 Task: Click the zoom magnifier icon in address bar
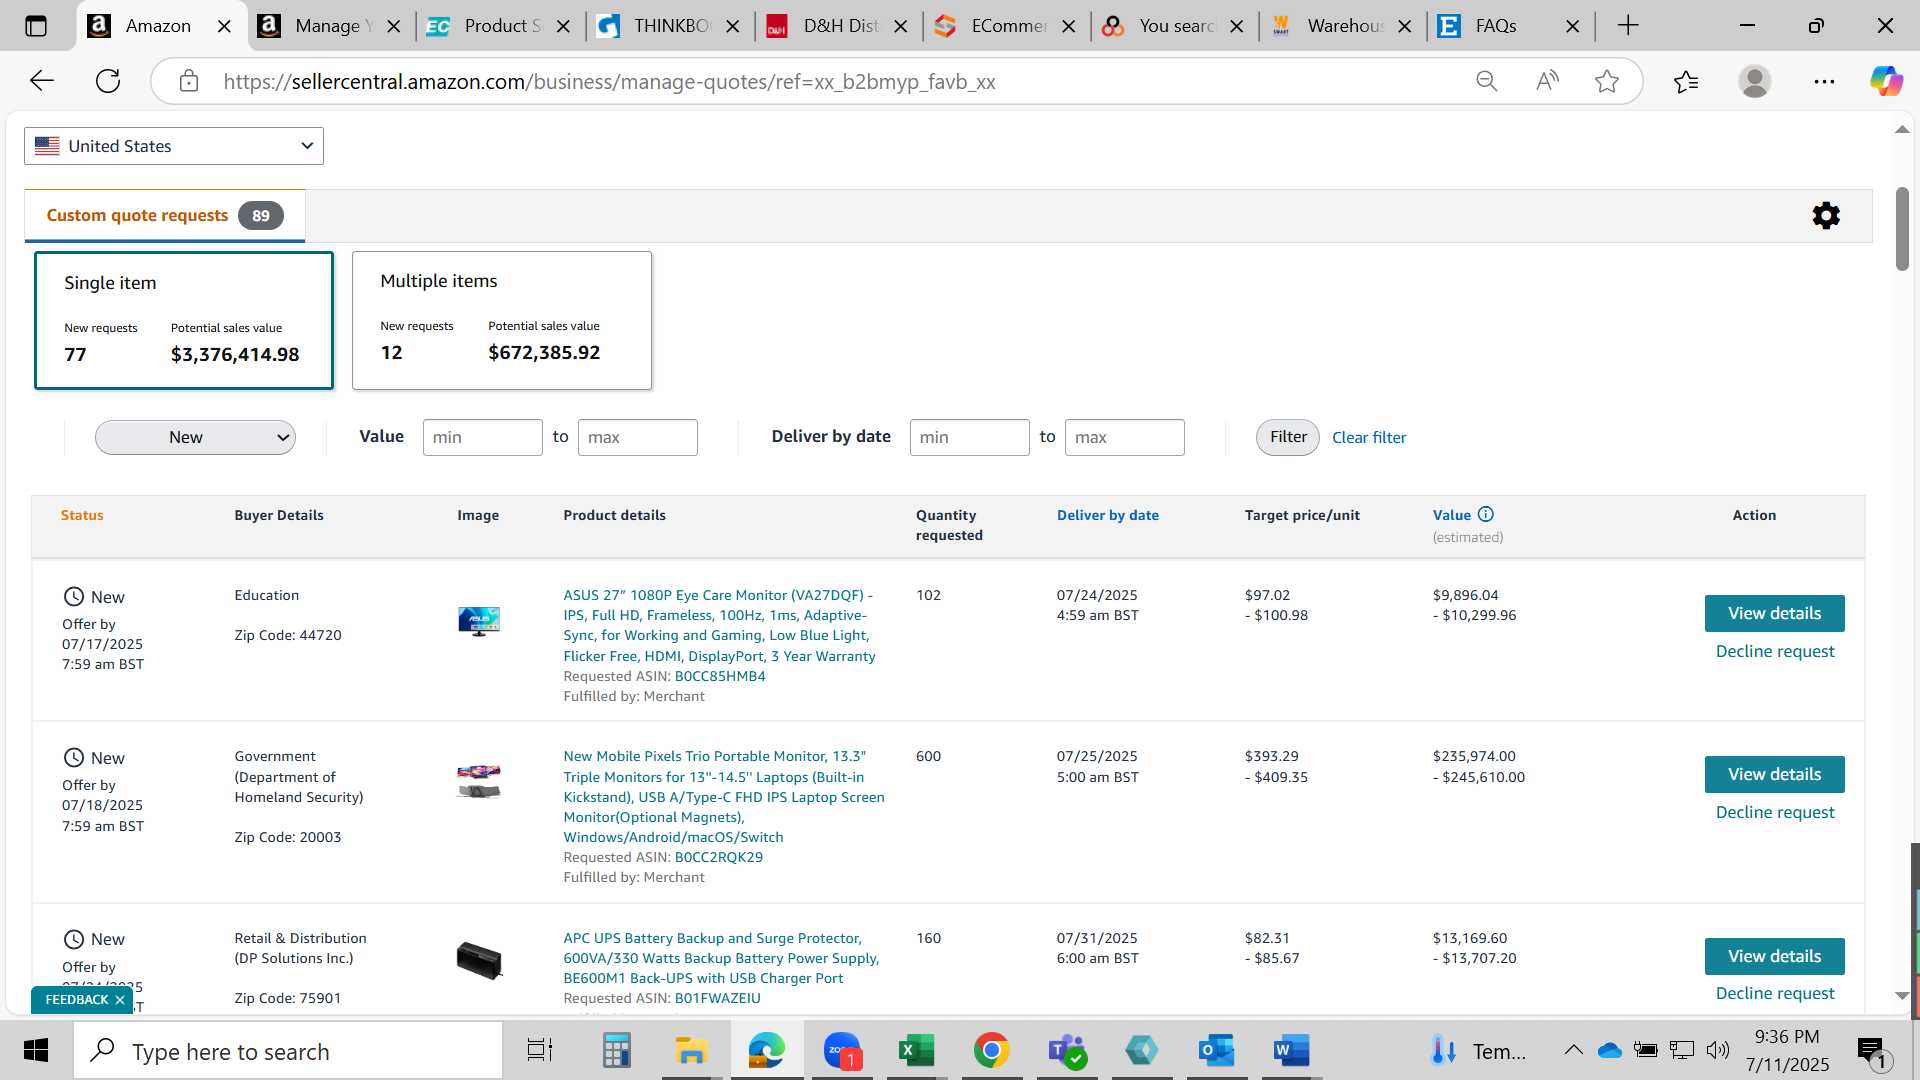coord(1487,81)
